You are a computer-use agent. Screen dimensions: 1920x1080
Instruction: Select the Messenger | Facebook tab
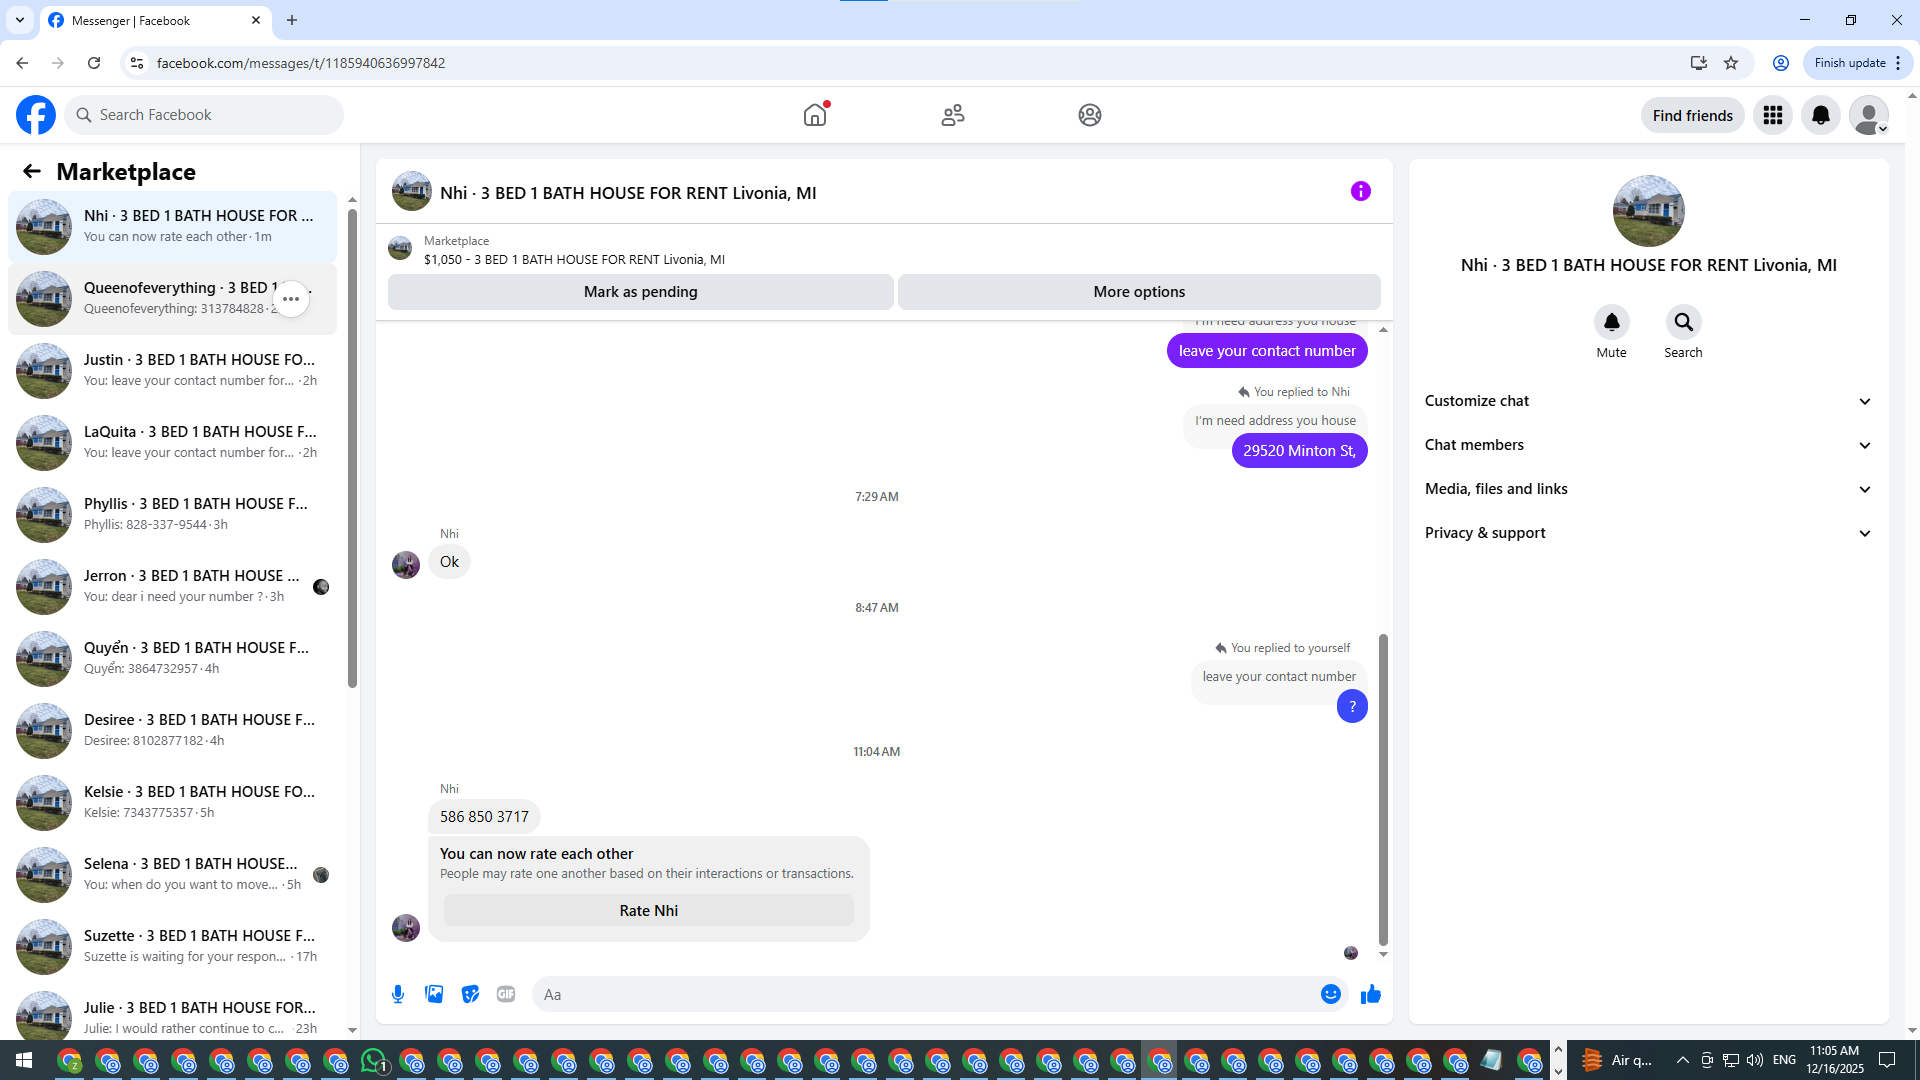click(155, 20)
